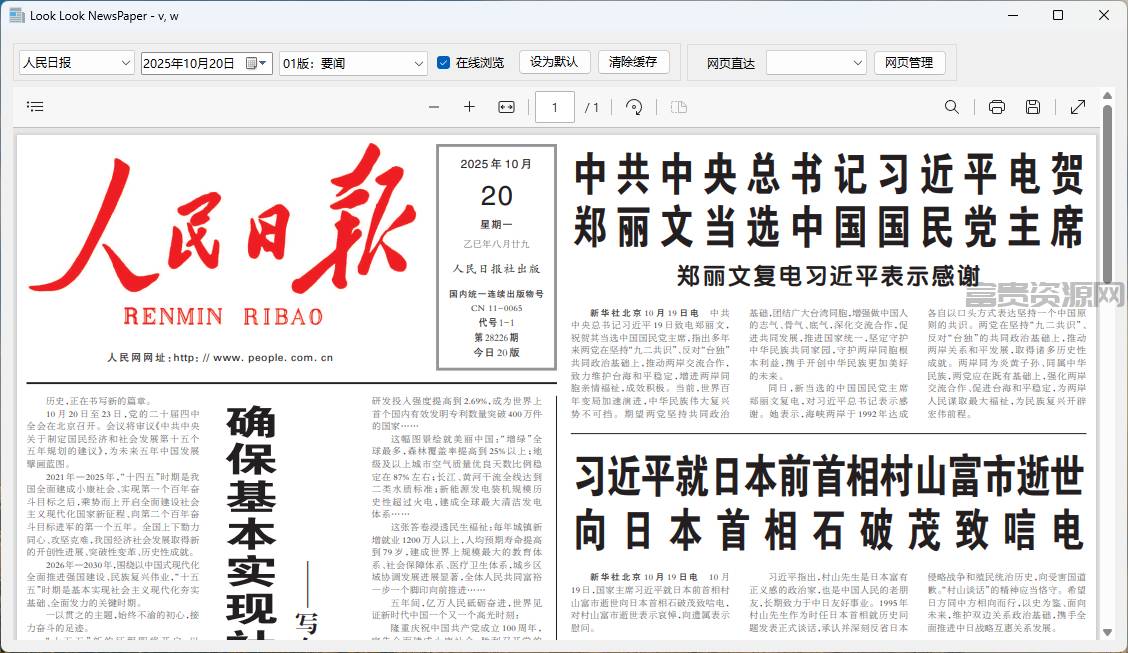
Task: Minimize the Look Look NewsPaper window
Action: pos(1013,15)
